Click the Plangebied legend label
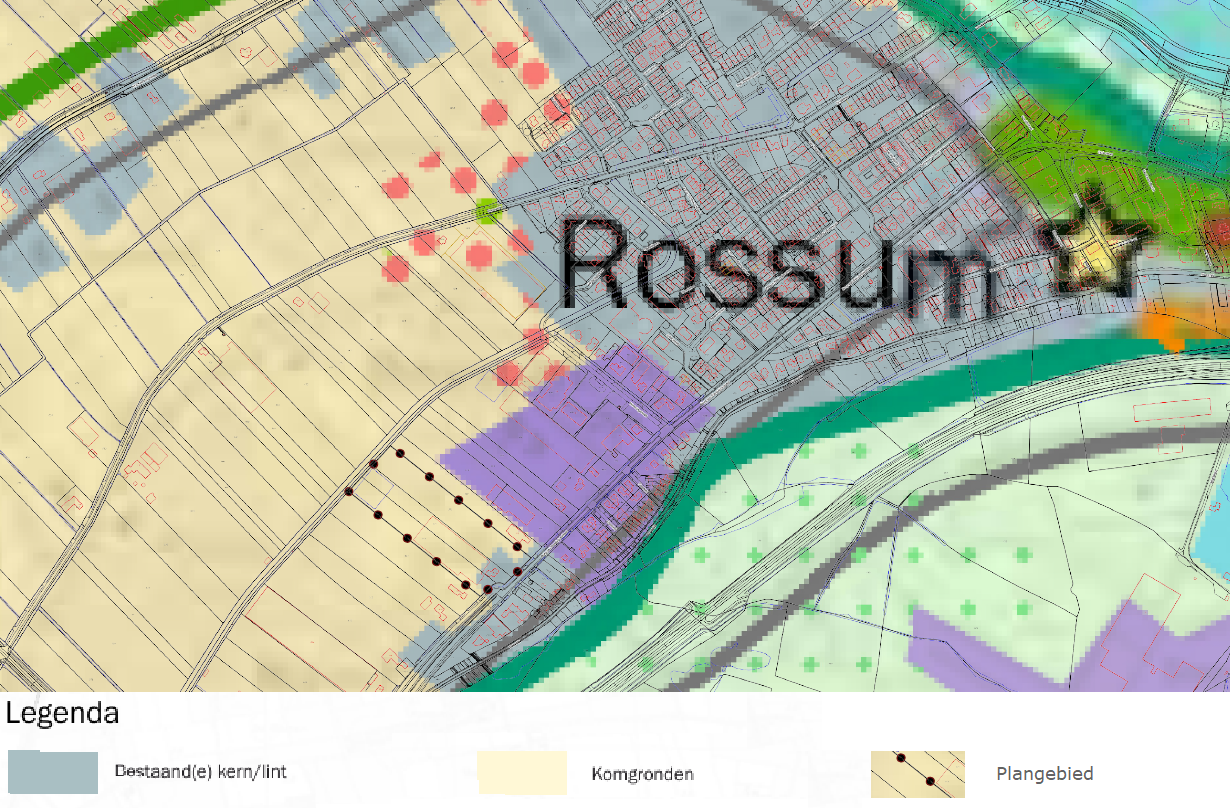The width and height of the screenshot is (1230, 808). tap(1044, 775)
